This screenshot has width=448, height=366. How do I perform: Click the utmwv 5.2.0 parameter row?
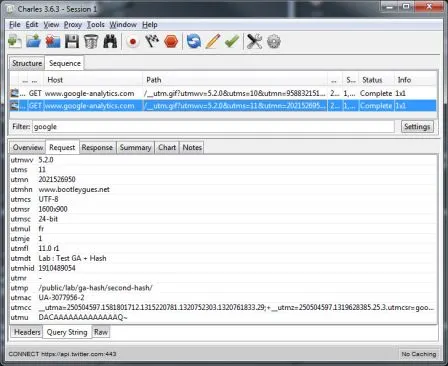coord(223,160)
